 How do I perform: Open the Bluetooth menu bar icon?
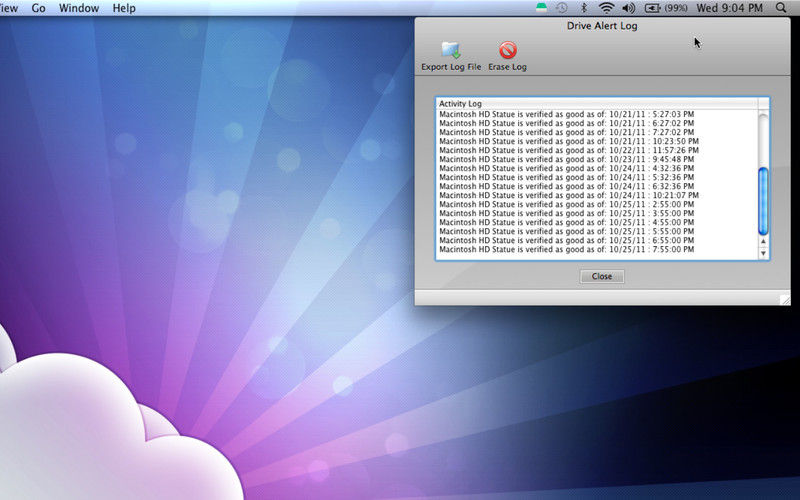(x=585, y=8)
